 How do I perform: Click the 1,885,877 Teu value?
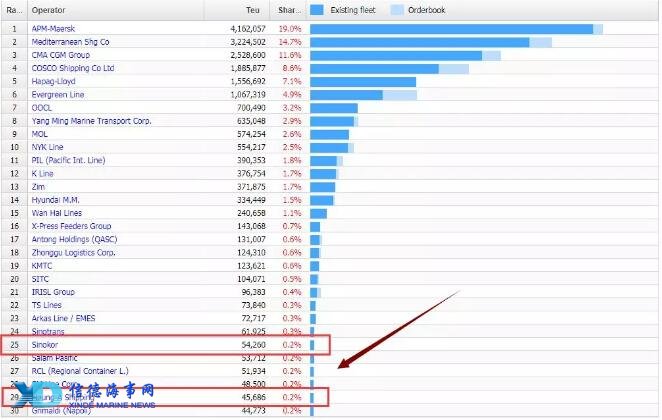[248, 68]
